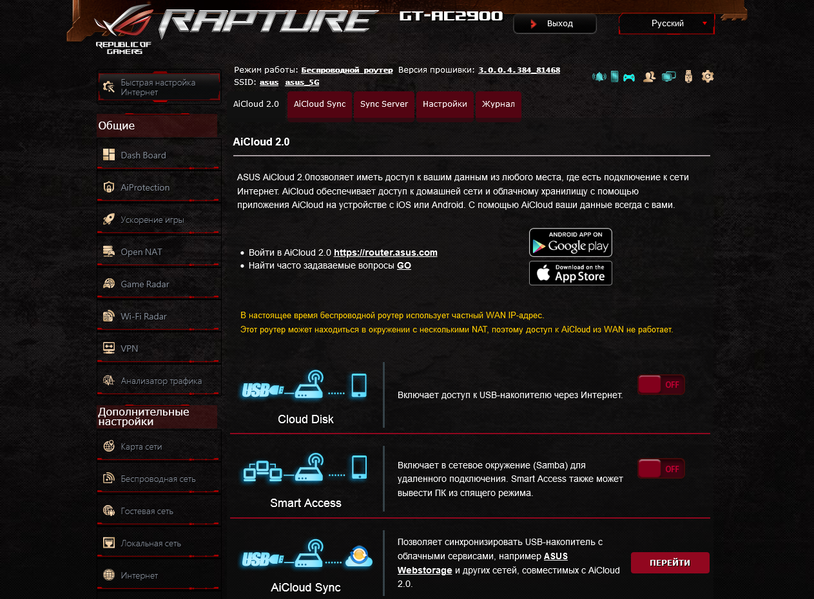Switch to the AiCloud Sync tab

point(319,104)
